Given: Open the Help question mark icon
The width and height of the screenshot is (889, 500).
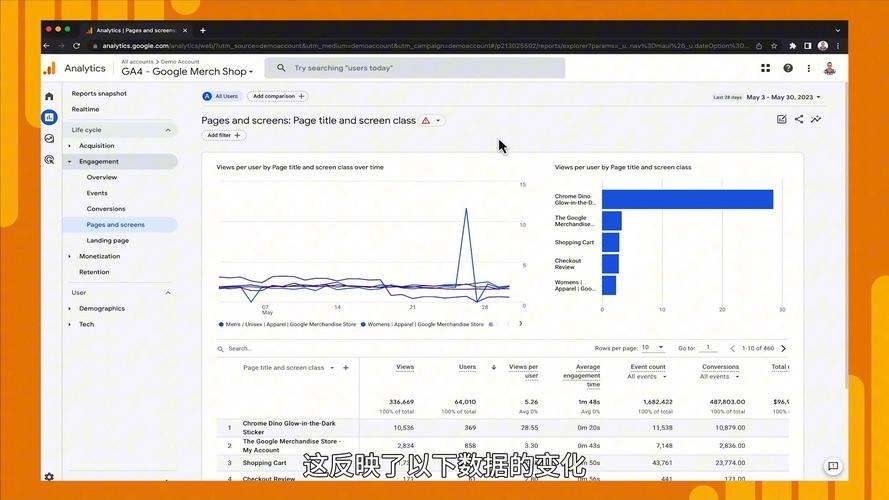Looking at the screenshot, I should pyautogui.click(x=788, y=68).
